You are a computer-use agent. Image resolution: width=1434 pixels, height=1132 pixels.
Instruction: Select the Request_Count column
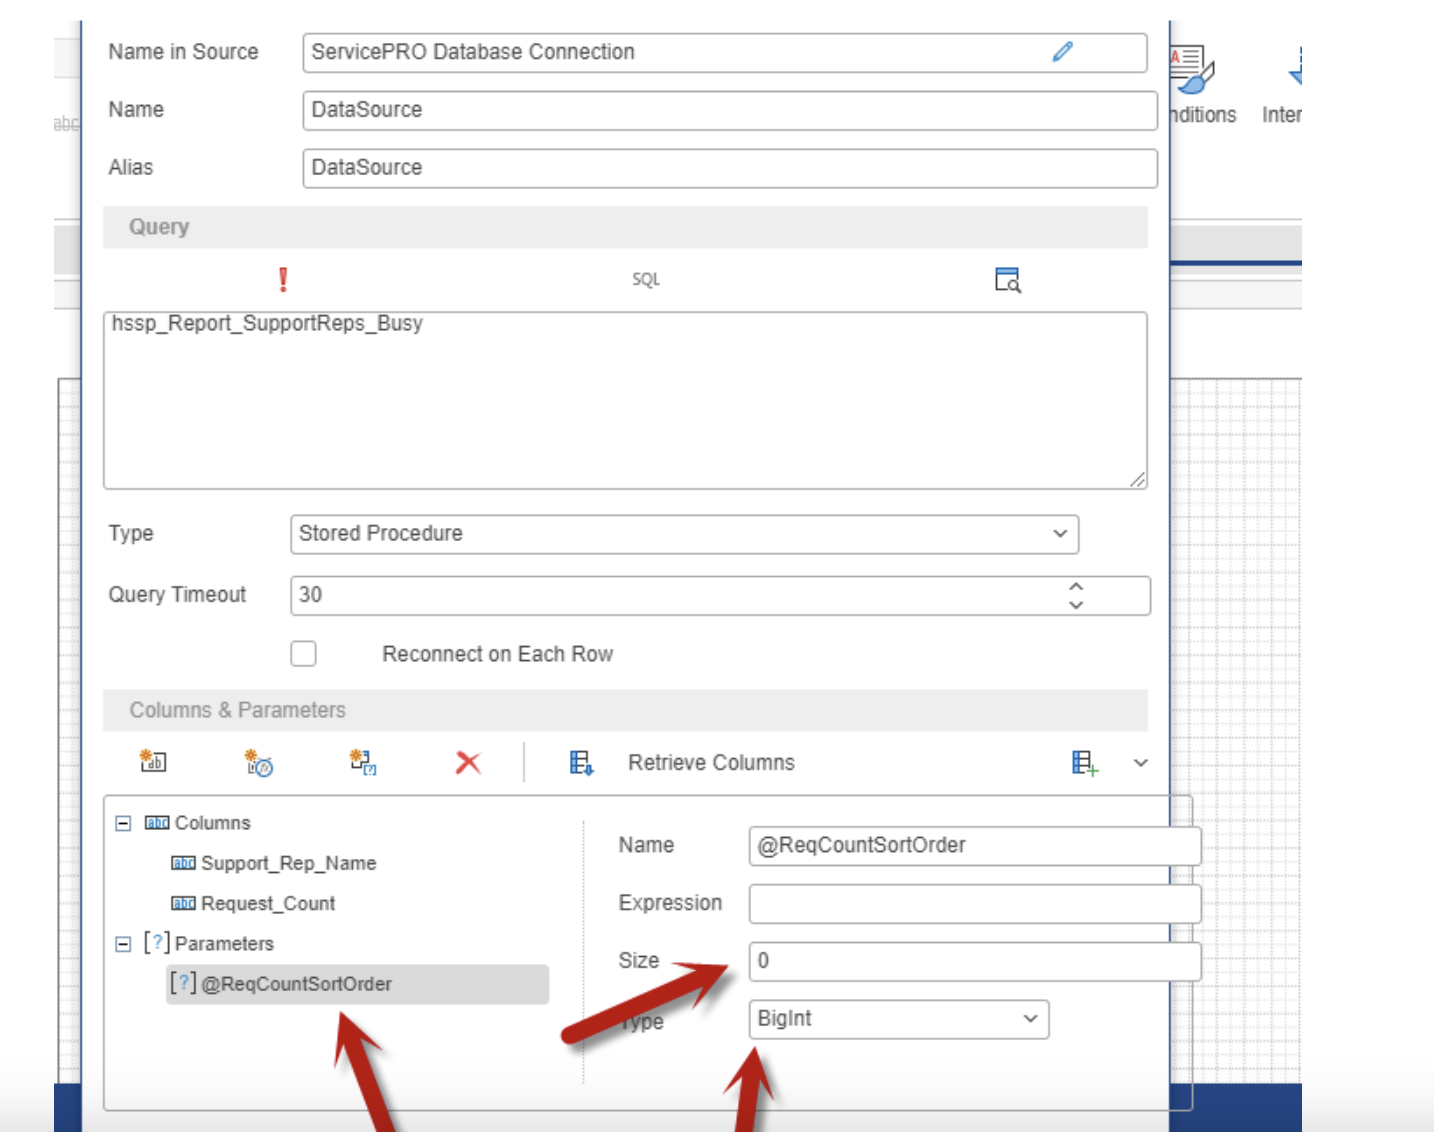coord(268,903)
